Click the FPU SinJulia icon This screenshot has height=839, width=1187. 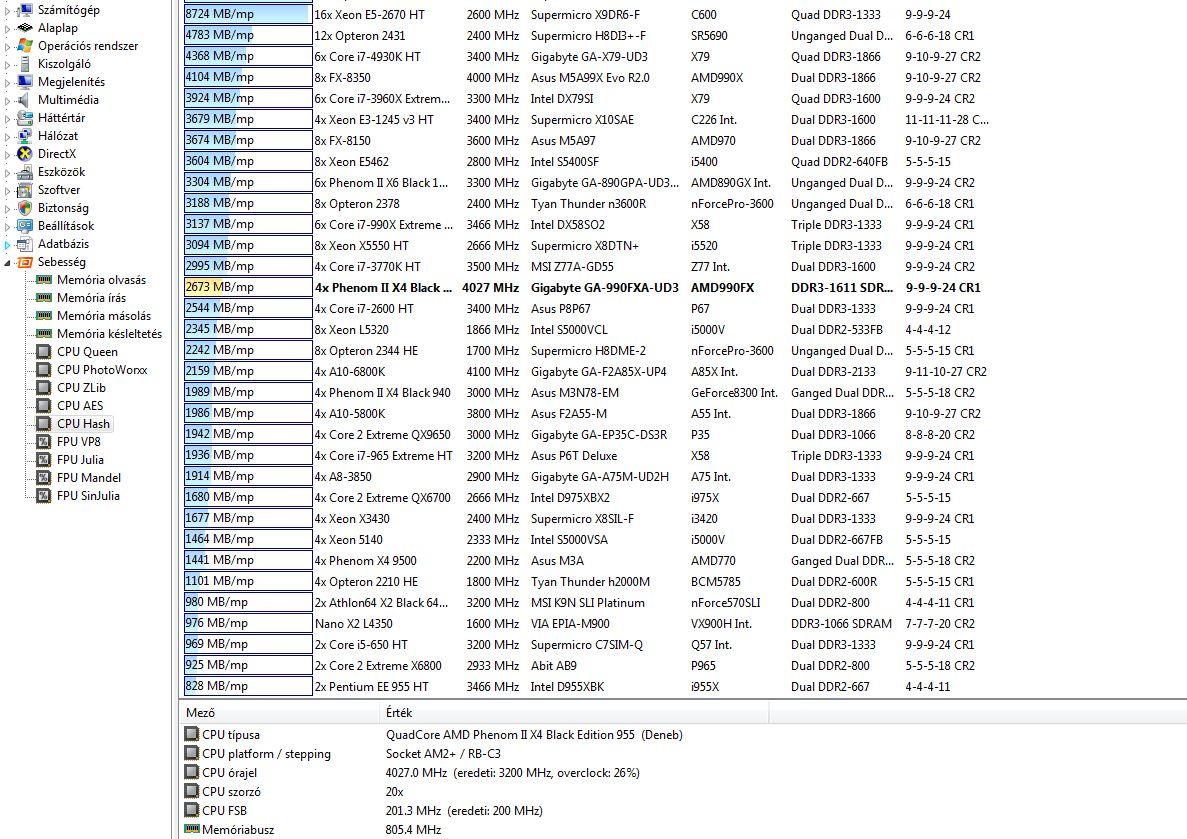pos(44,496)
